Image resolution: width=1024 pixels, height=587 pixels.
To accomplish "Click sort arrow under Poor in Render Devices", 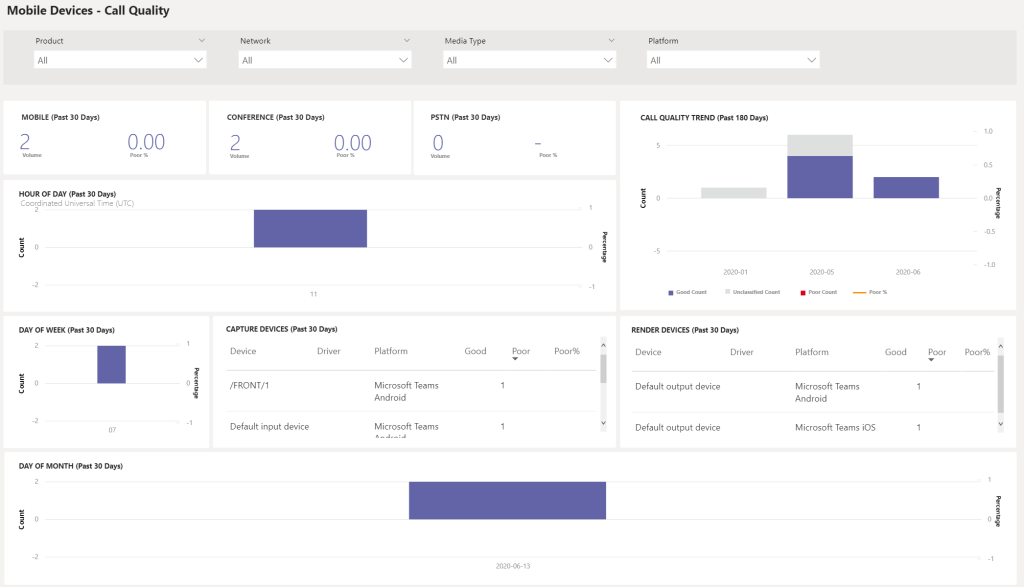I will [931, 359].
